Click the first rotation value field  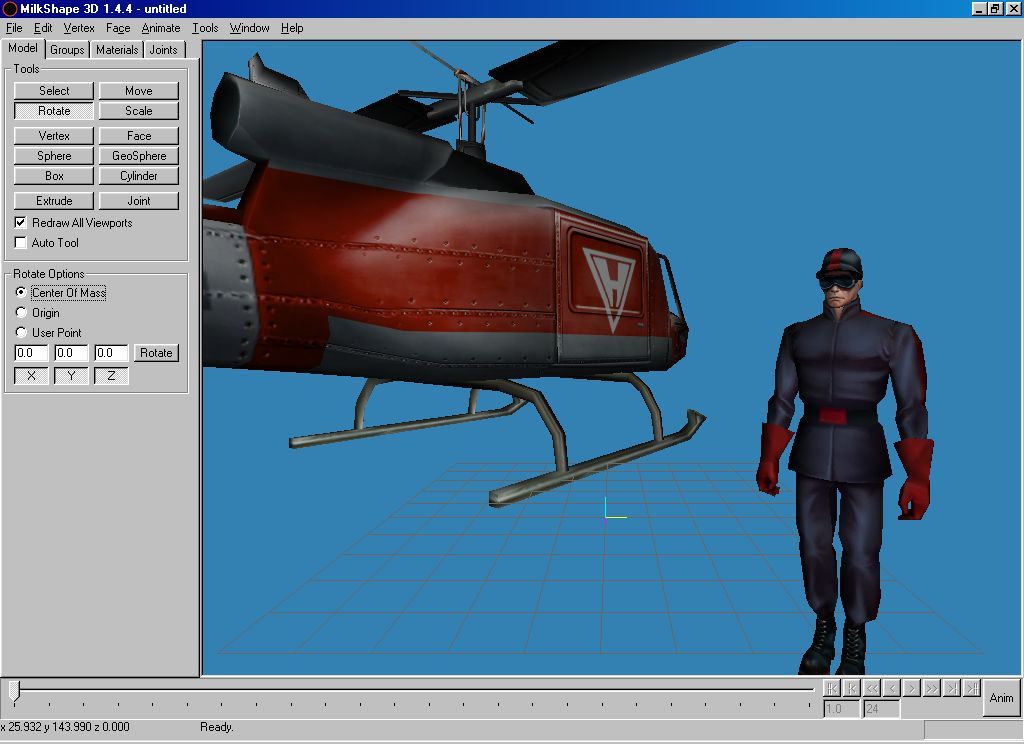31,353
